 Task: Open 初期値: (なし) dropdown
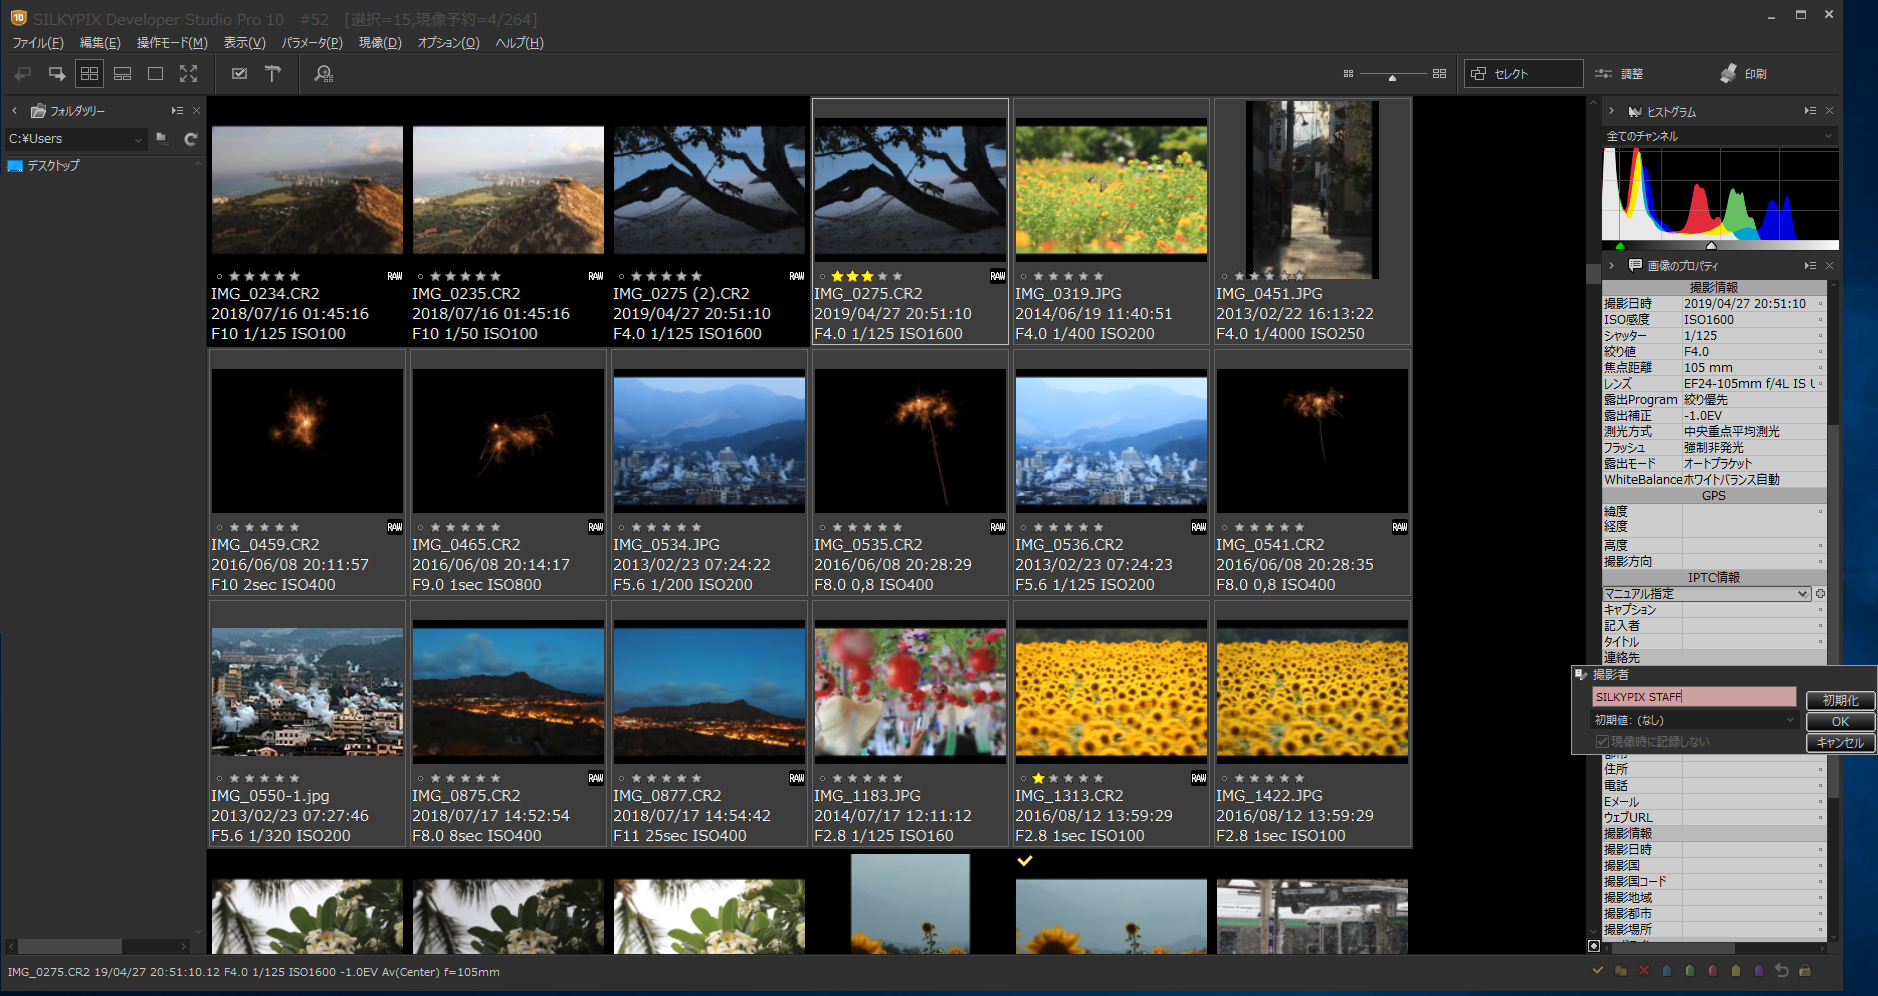click(x=1695, y=720)
